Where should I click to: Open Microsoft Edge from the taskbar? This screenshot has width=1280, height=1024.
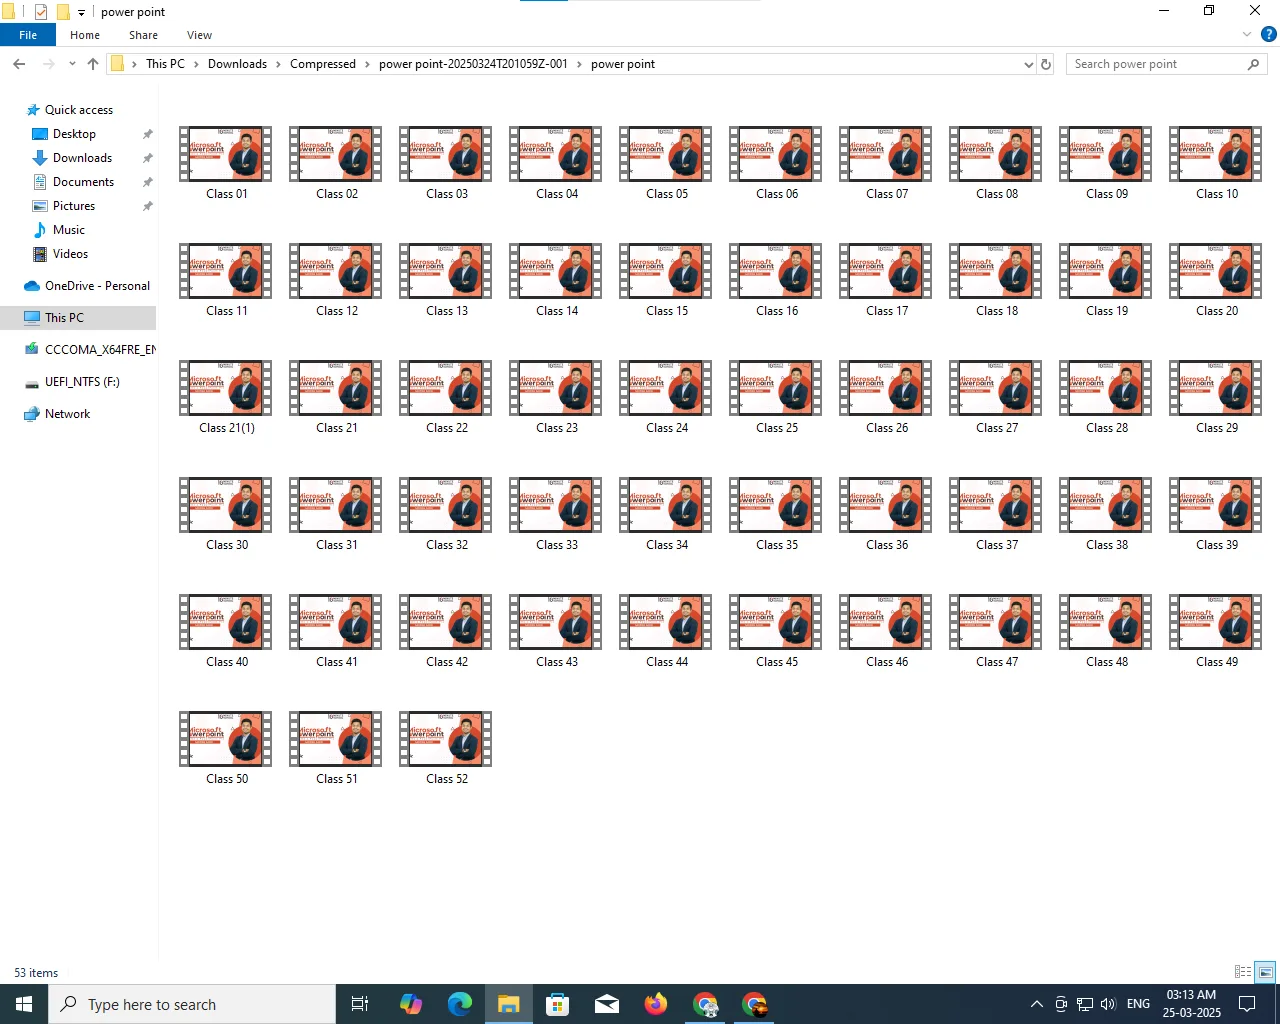pos(460,1004)
